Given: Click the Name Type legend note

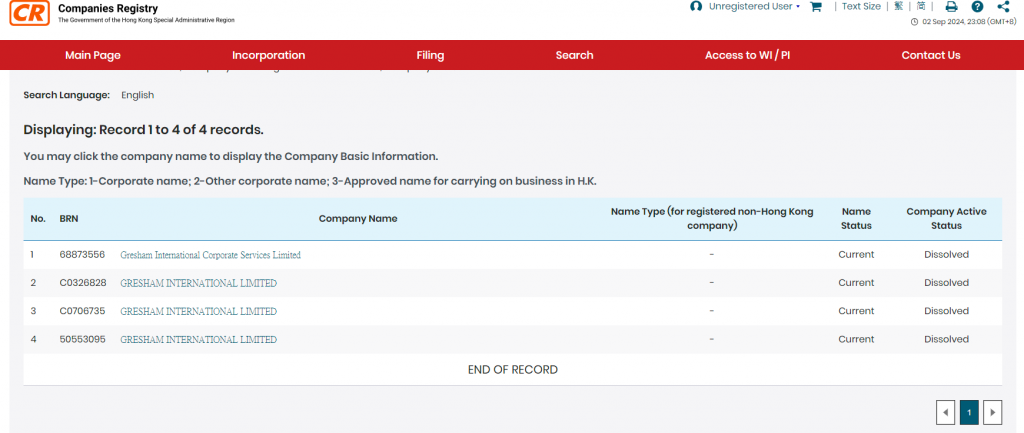Looking at the screenshot, I should (x=310, y=181).
